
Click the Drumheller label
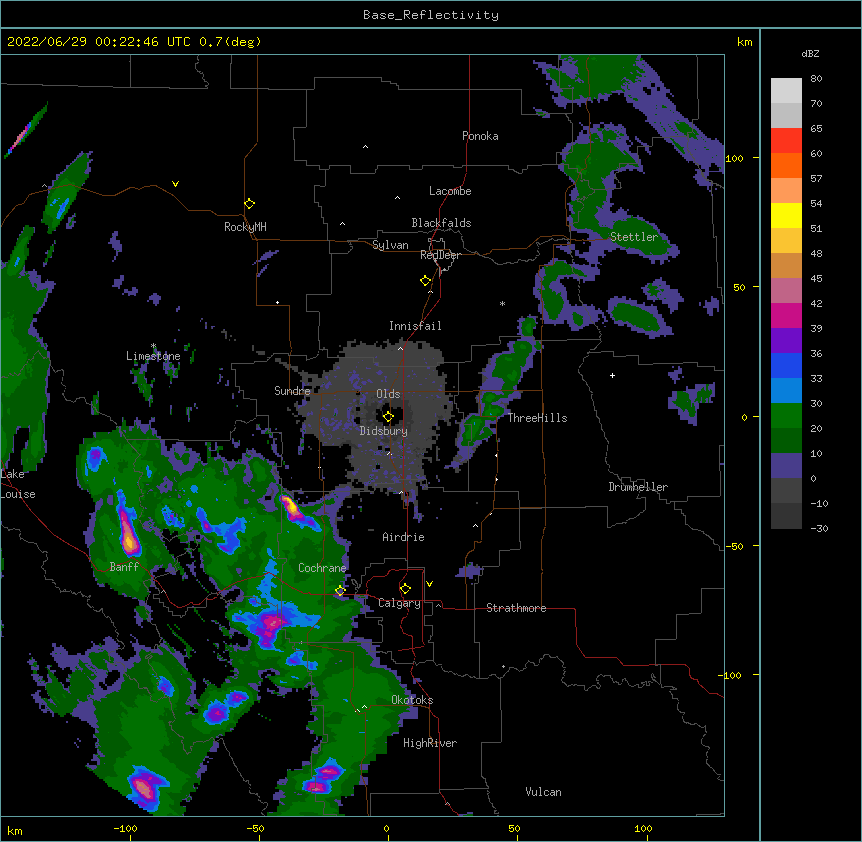[x=638, y=487]
